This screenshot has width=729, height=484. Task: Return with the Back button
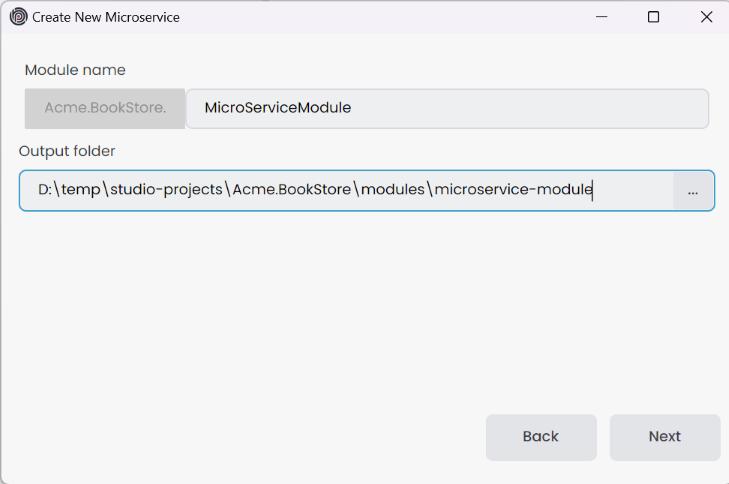click(x=541, y=437)
